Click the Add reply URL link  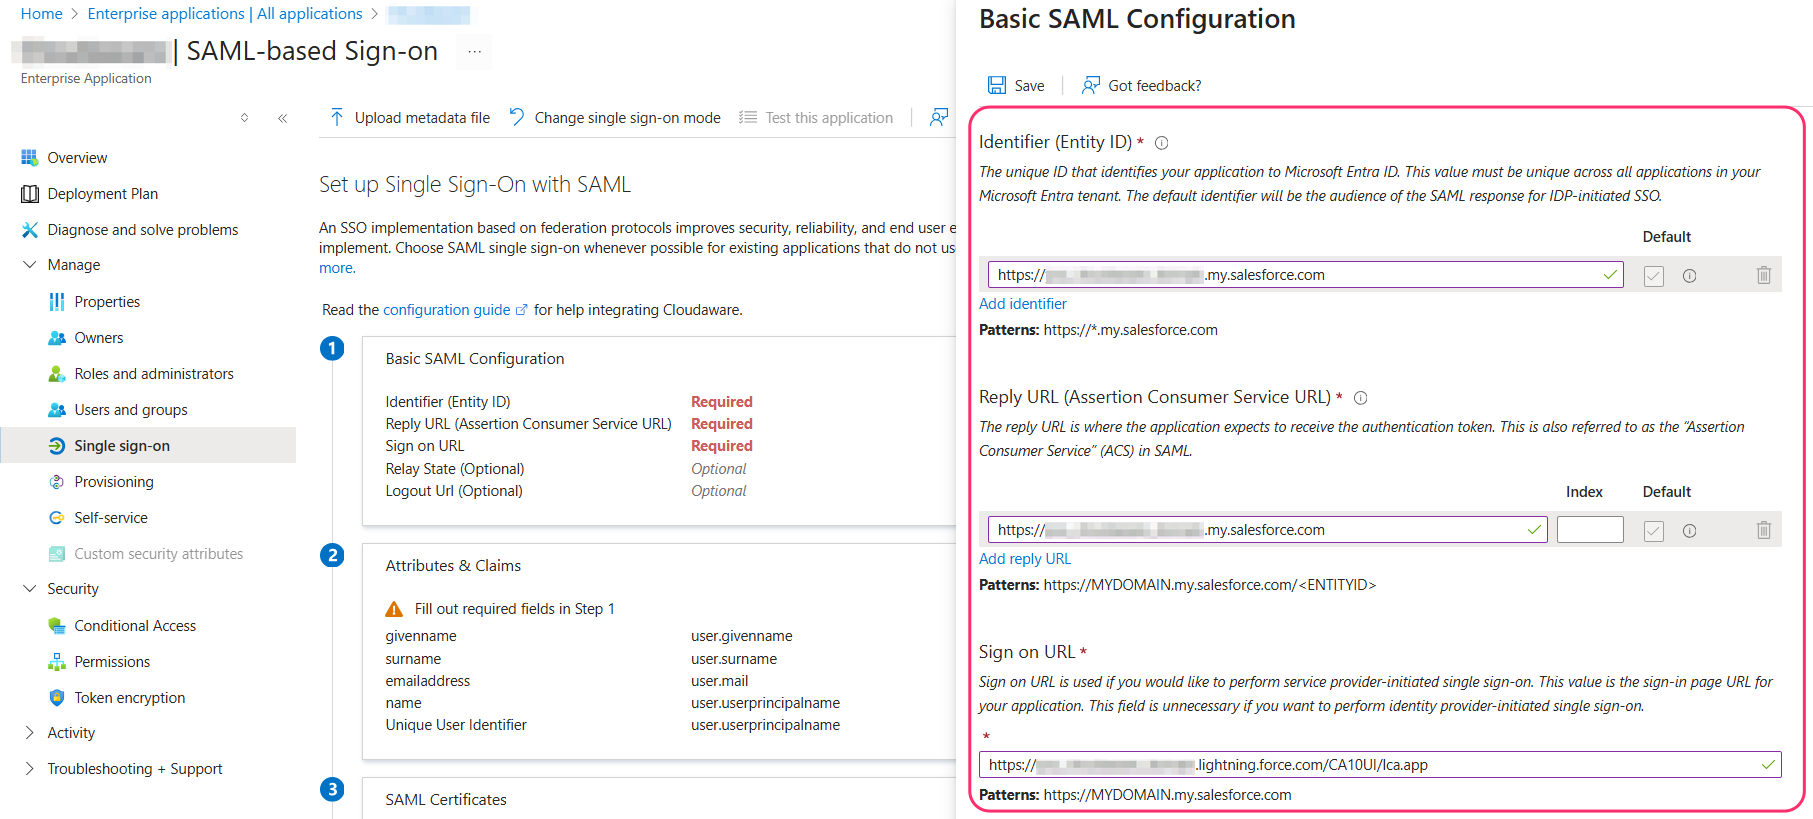coord(1024,559)
